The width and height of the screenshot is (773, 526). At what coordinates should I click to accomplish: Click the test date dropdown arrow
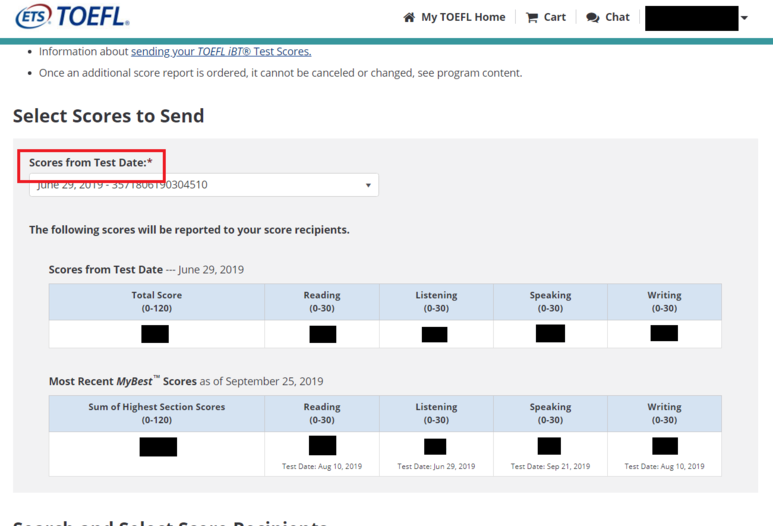pyautogui.click(x=368, y=185)
